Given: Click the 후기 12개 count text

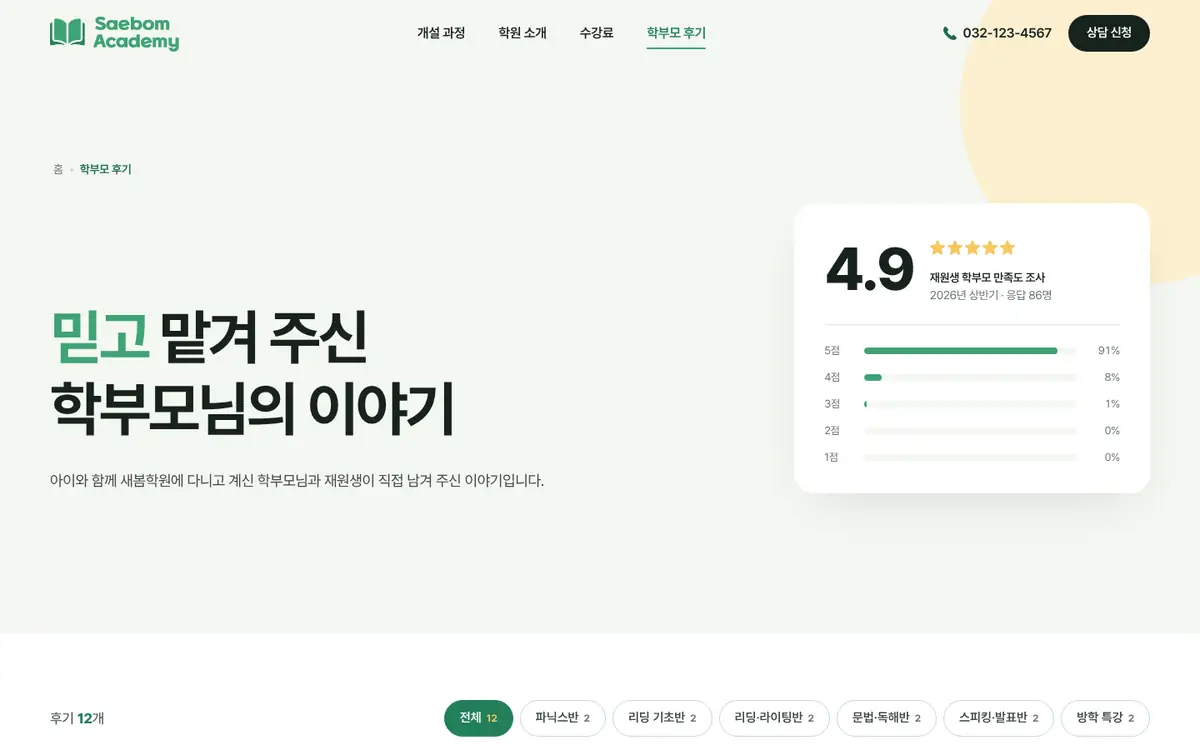Looking at the screenshot, I should tap(77, 718).
